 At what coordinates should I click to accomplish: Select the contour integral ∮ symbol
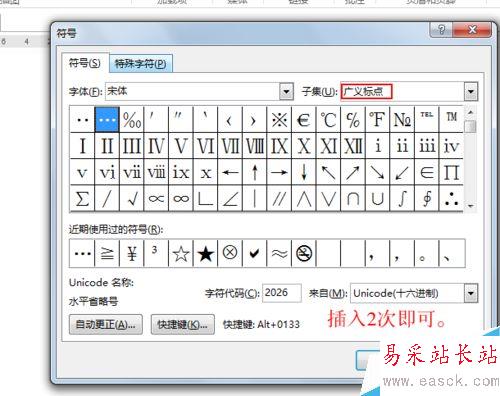[x=427, y=198]
